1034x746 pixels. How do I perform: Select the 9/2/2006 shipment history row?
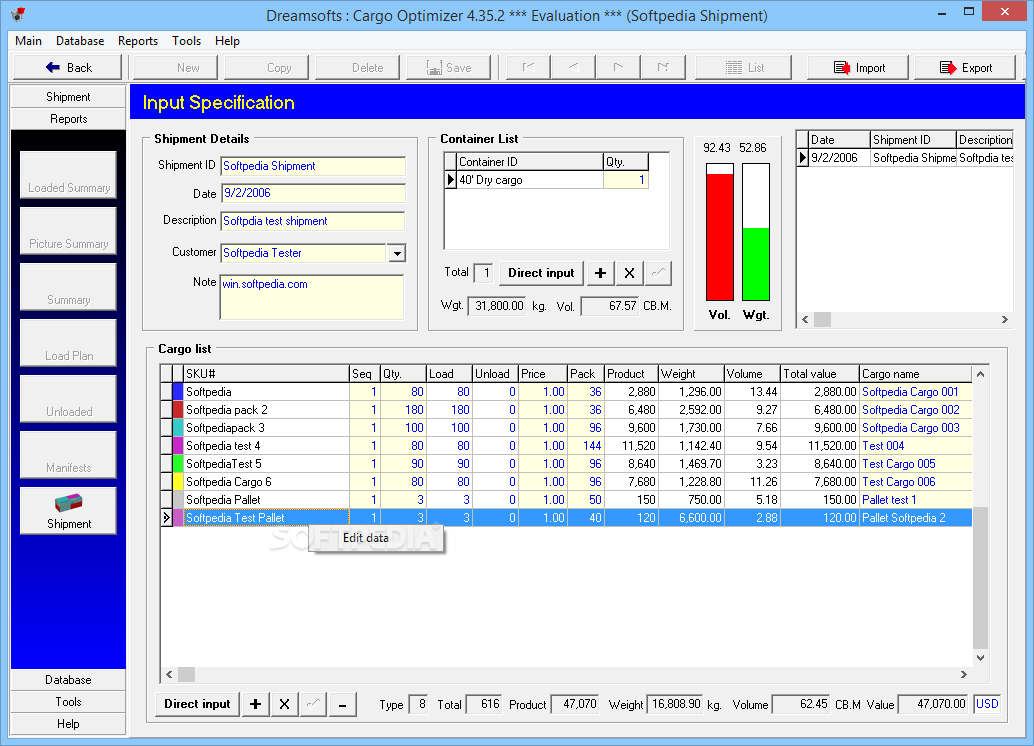(x=905, y=158)
